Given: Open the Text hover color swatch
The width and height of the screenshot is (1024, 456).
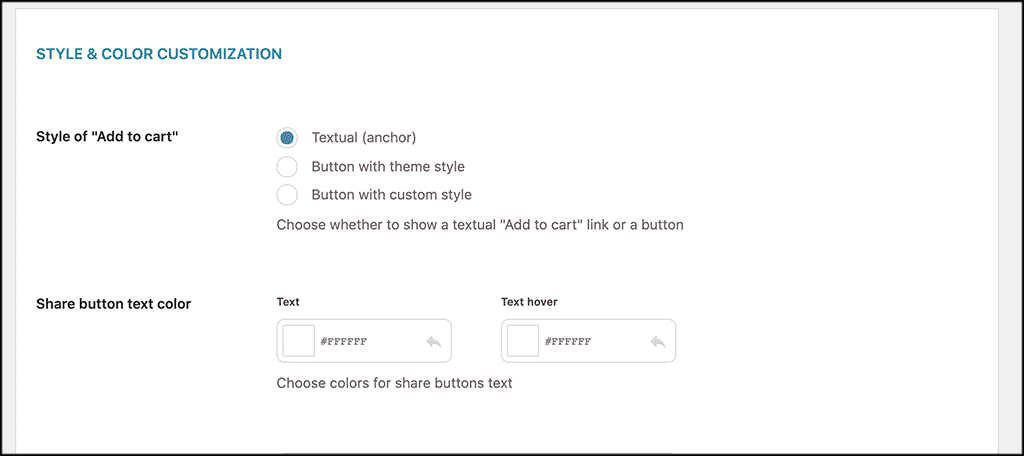Looking at the screenshot, I should (x=523, y=341).
